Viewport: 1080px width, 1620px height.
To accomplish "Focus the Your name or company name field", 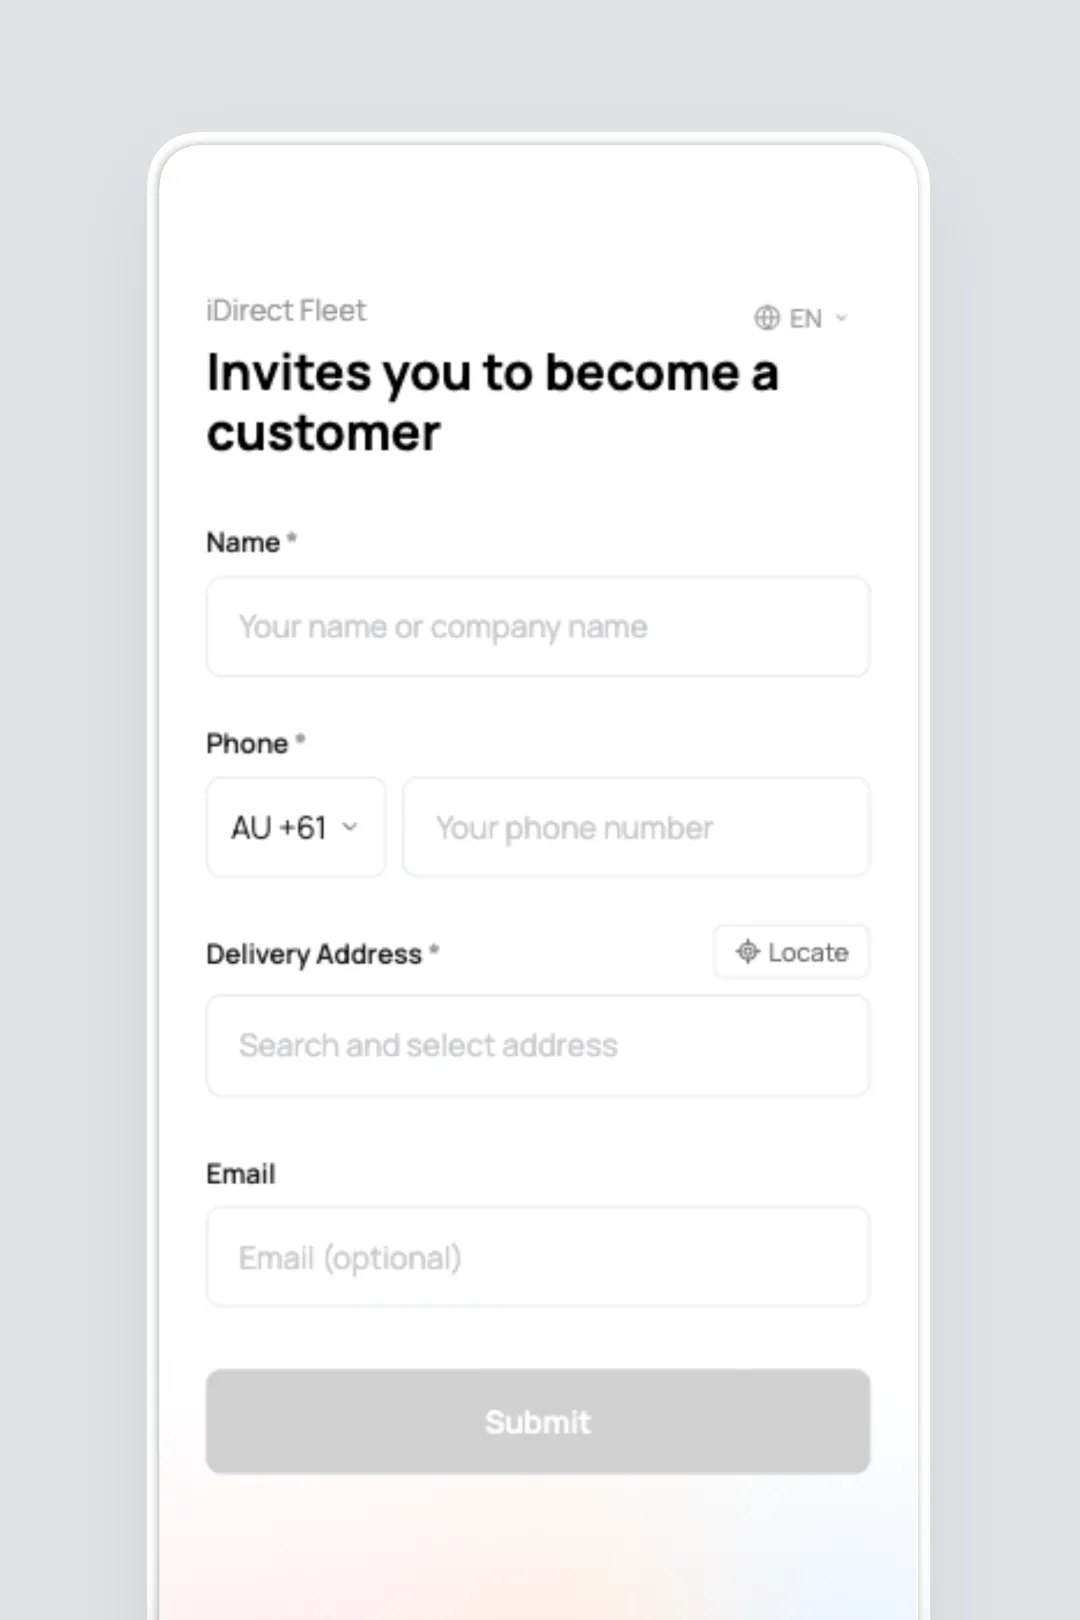I will (x=538, y=627).
